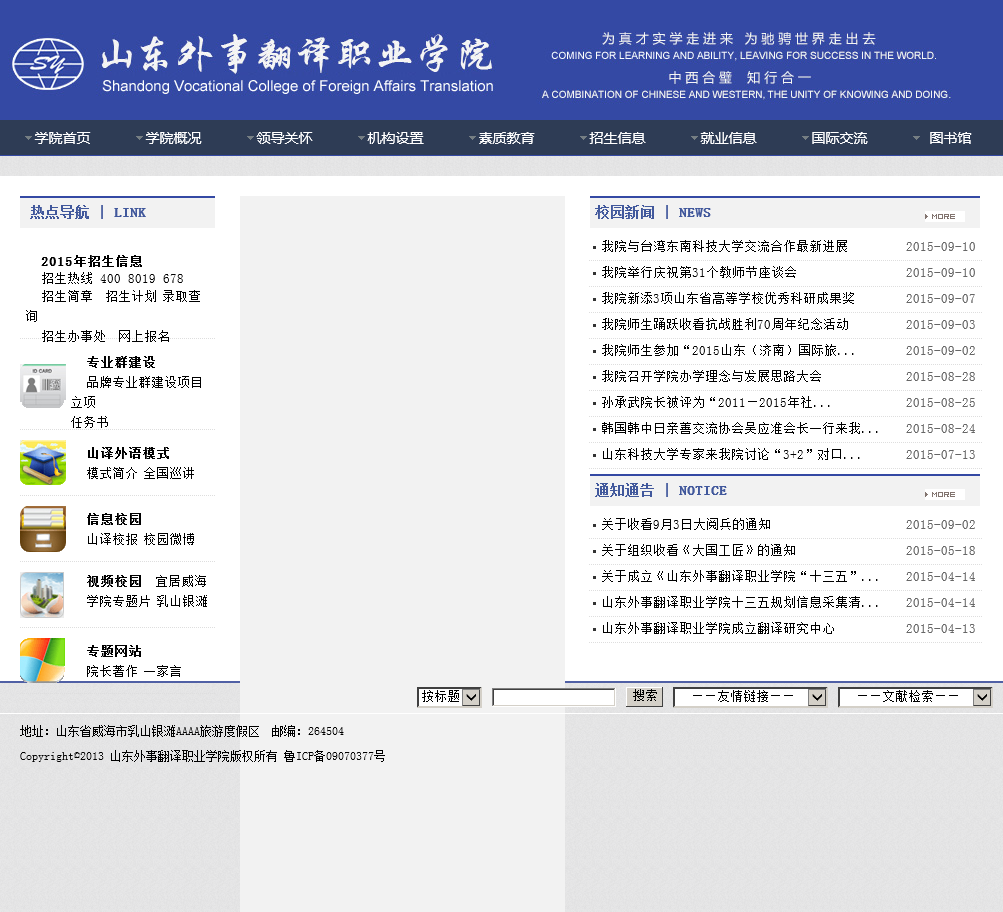
Task: Open news 山东科技大学专家来我院讨论“3+2”对口...
Action: point(731,455)
